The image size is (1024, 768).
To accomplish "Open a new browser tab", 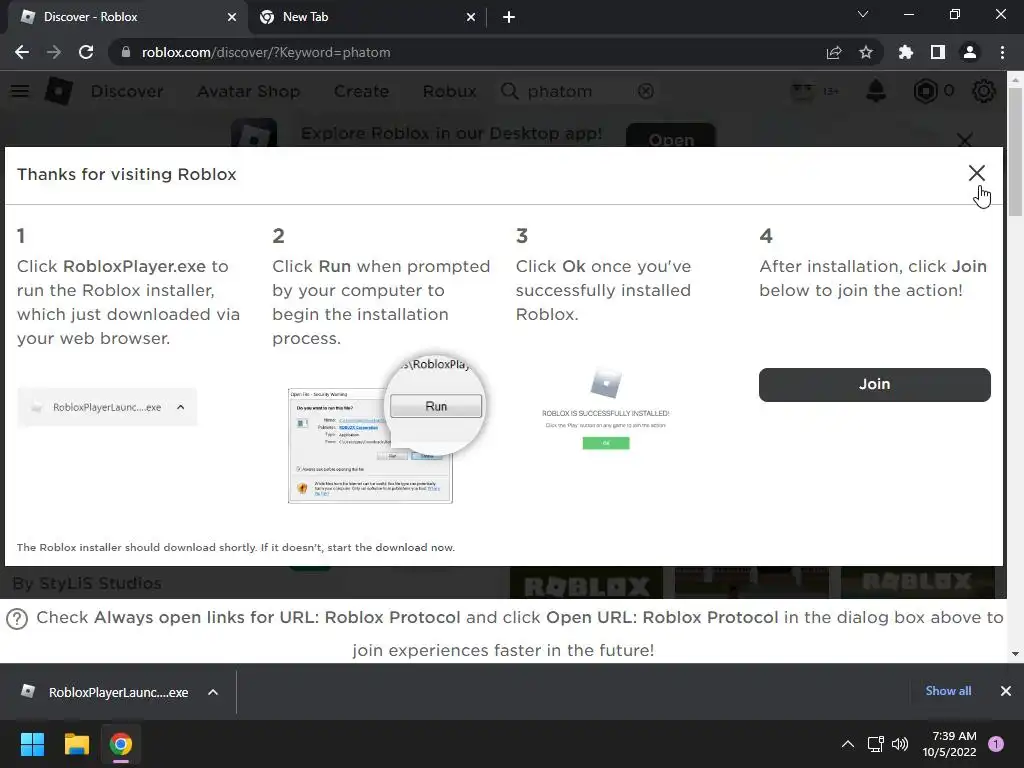I will tap(509, 18).
